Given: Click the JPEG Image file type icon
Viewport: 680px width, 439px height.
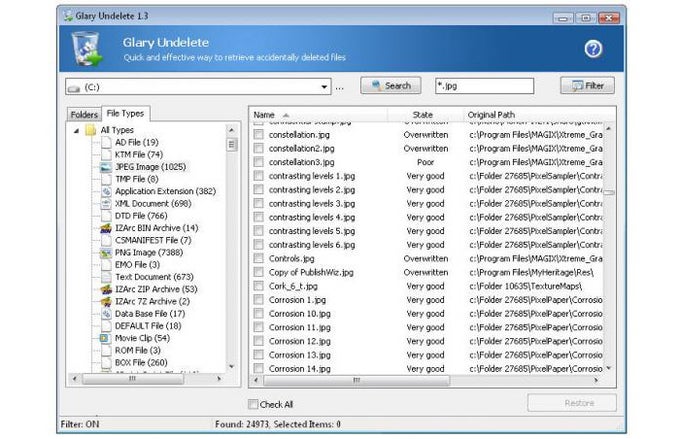Looking at the screenshot, I should pyautogui.click(x=106, y=167).
